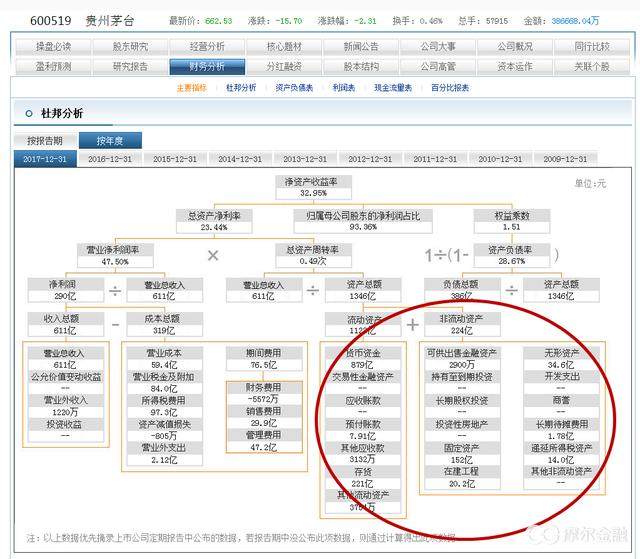640x559 pixels.
Task: Click the 主要指标 sub-navigation link
Action: click(x=191, y=87)
